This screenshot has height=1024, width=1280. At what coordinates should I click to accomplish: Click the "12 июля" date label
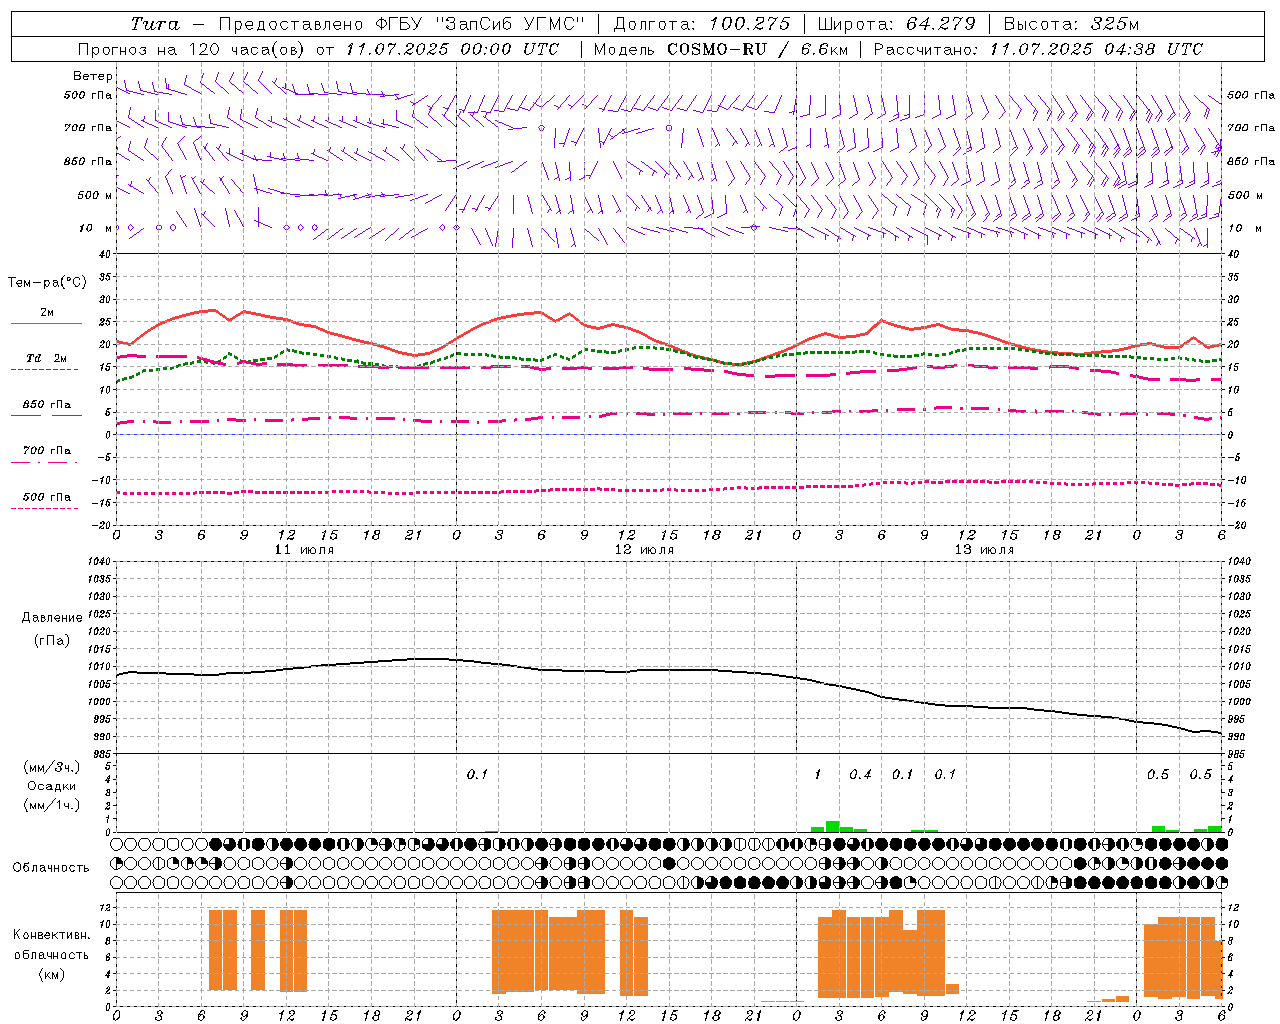644,550
